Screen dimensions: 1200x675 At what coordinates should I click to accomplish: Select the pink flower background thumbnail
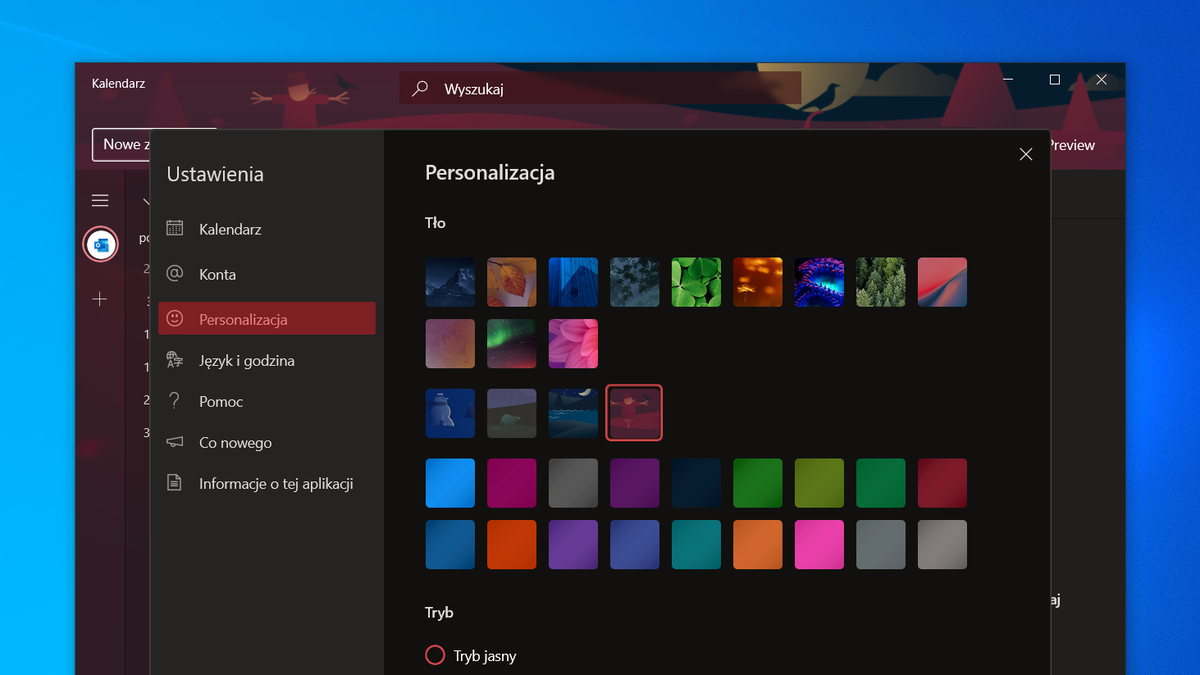[573, 343]
